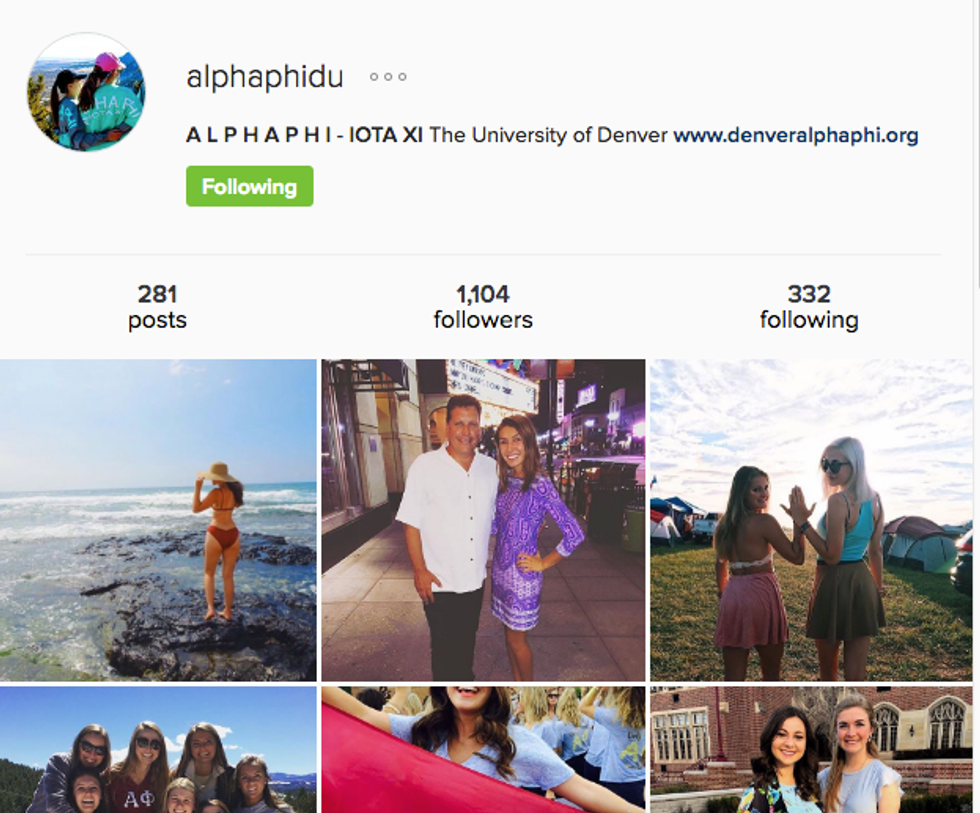View the 332 following list
Viewport: 980px width, 813px height.
(809, 306)
